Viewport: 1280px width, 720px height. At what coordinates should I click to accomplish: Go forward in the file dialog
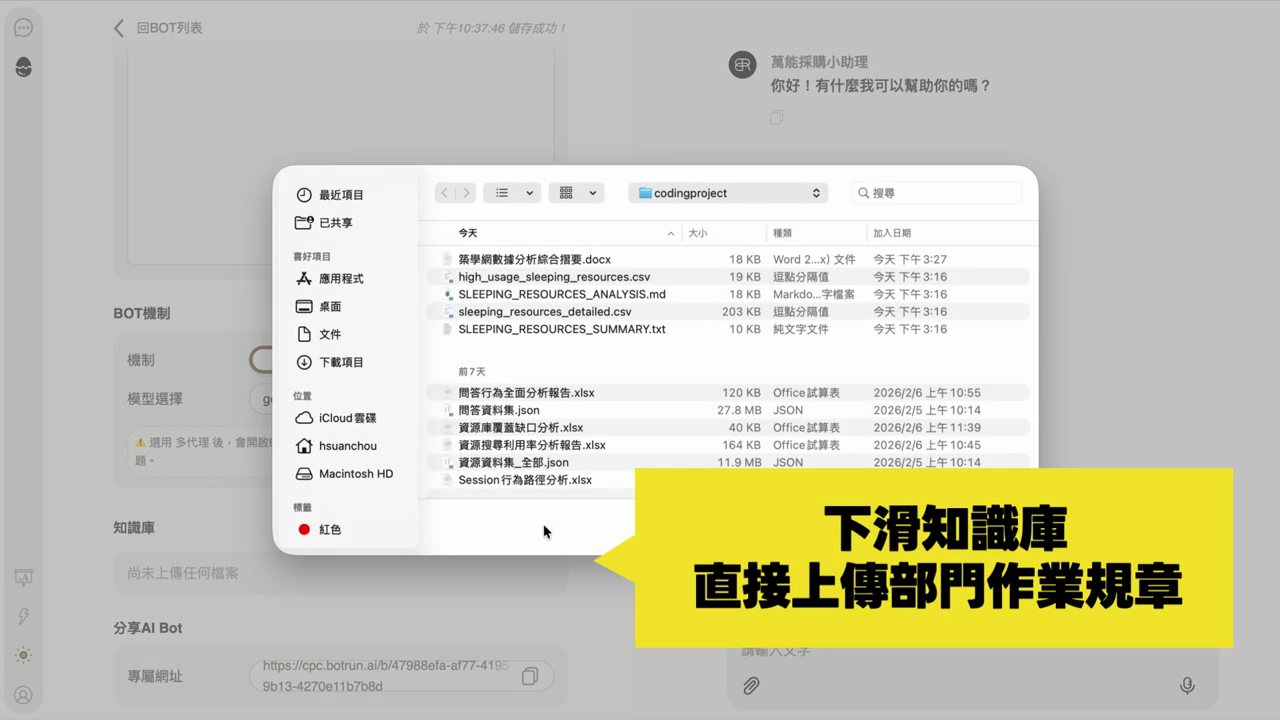(x=465, y=193)
